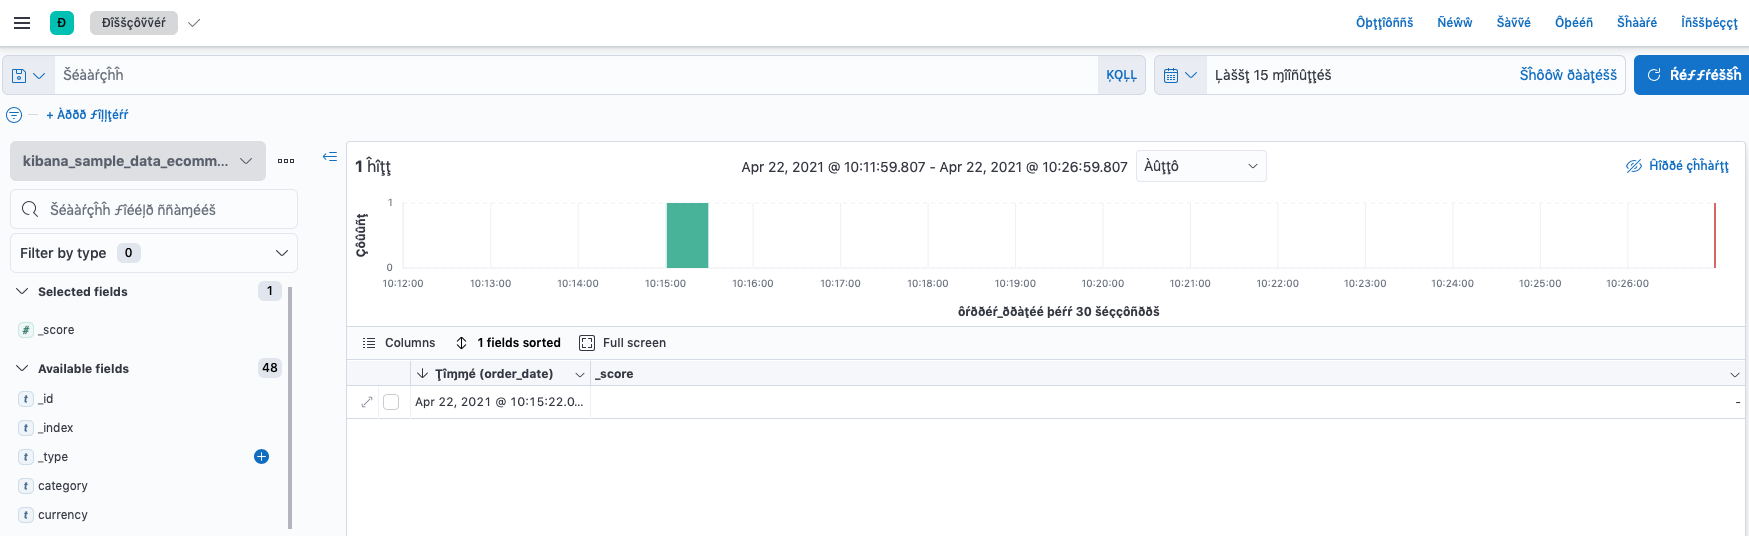The image size is (1749, 536).
Task: Open the Auto interval dropdown
Action: coord(1201,166)
